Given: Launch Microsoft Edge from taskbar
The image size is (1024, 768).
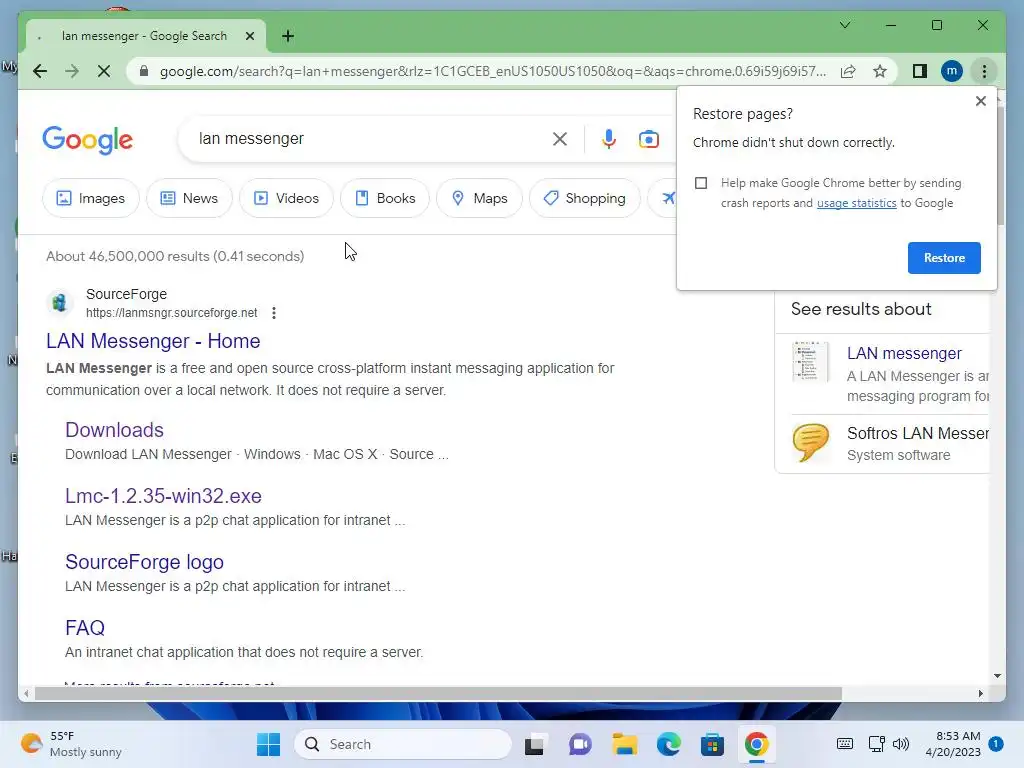Looking at the screenshot, I should pos(669,744).
